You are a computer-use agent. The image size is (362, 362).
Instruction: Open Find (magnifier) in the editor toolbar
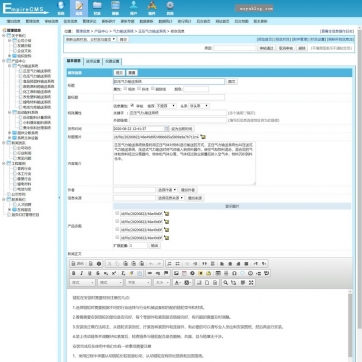226,283
